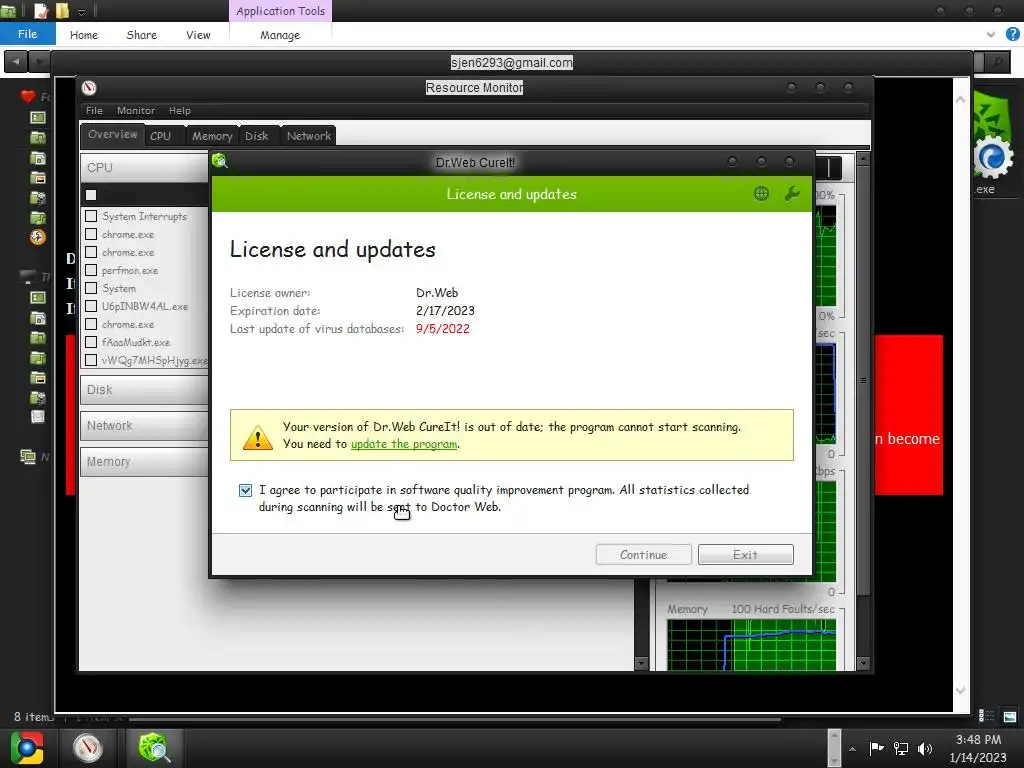
Task: Check U6pINBW4AL.exe process checkbox
Action: pos(91,306)
